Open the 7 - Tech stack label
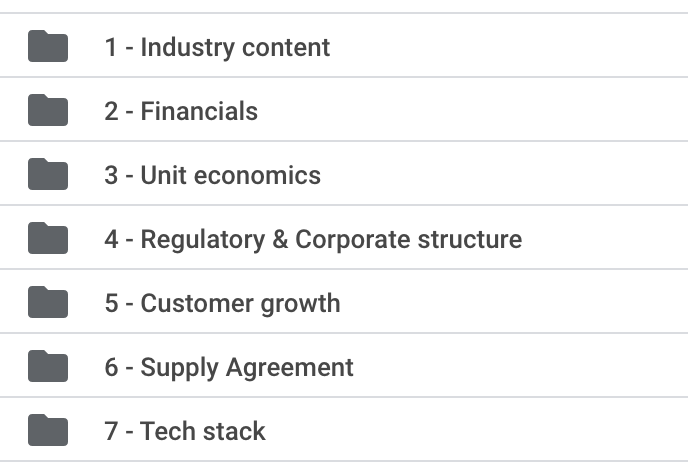The width and height of the screenshot is (688, 462). [185, 431]
